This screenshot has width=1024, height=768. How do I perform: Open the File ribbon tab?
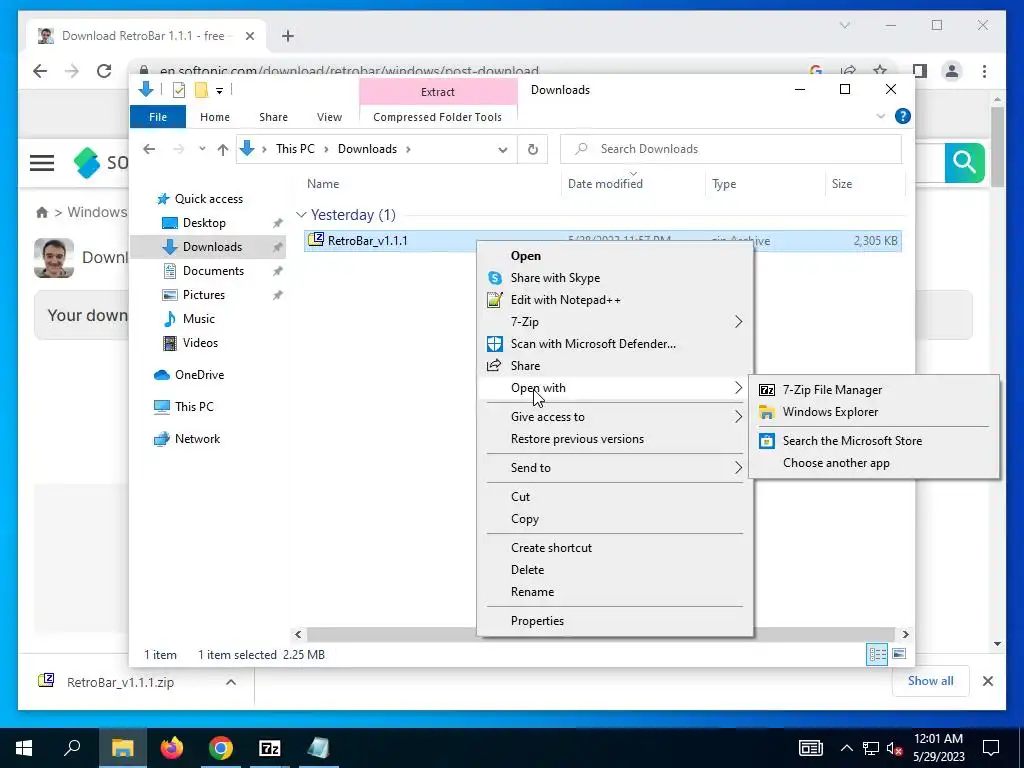click(158, 117)
